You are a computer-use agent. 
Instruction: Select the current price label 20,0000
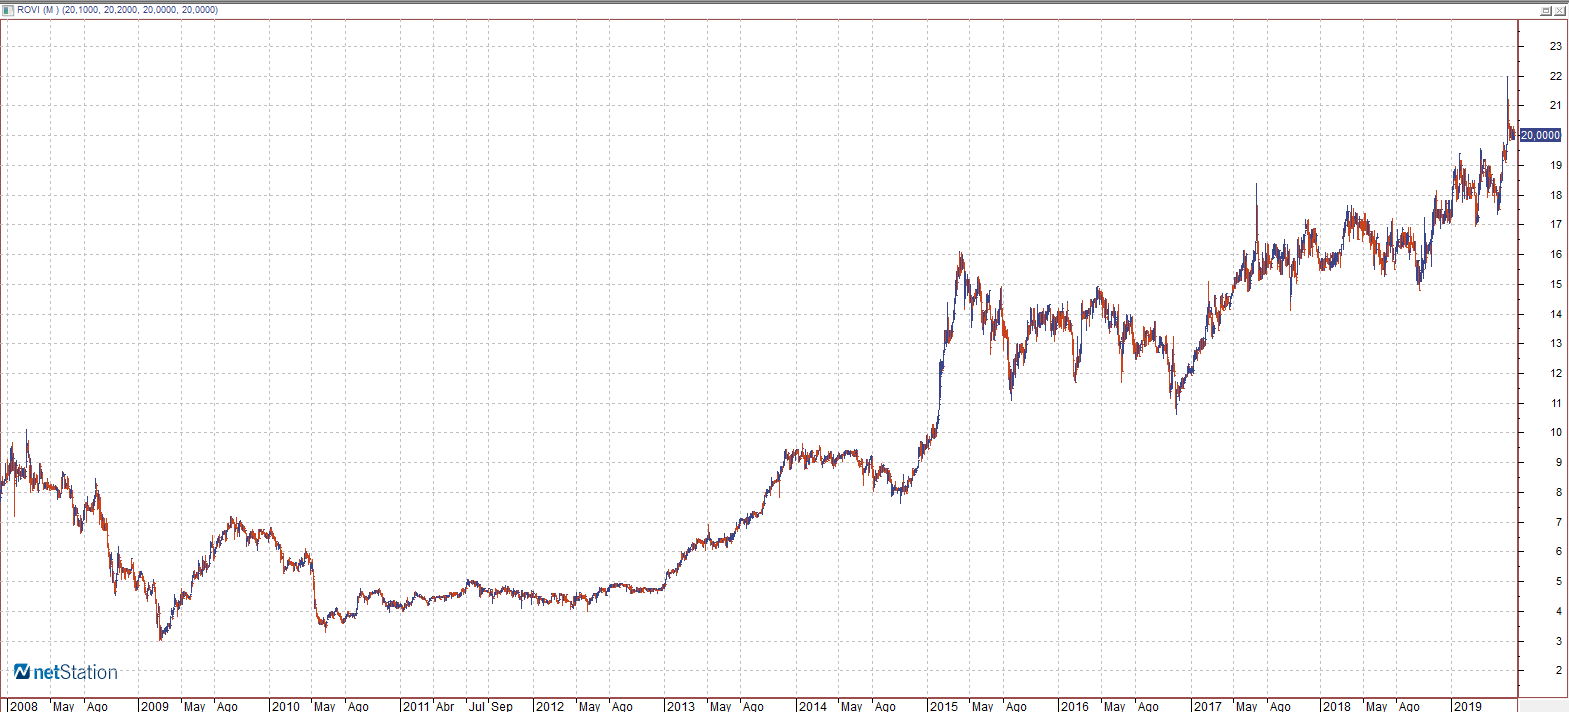point(1540,135)
